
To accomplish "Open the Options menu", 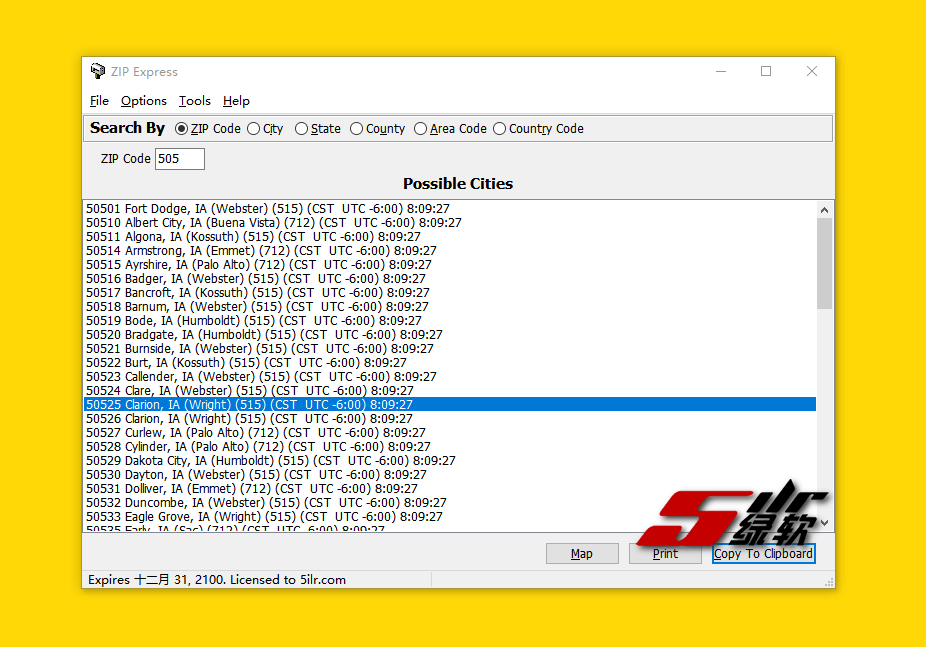I will tap(144, 101).
